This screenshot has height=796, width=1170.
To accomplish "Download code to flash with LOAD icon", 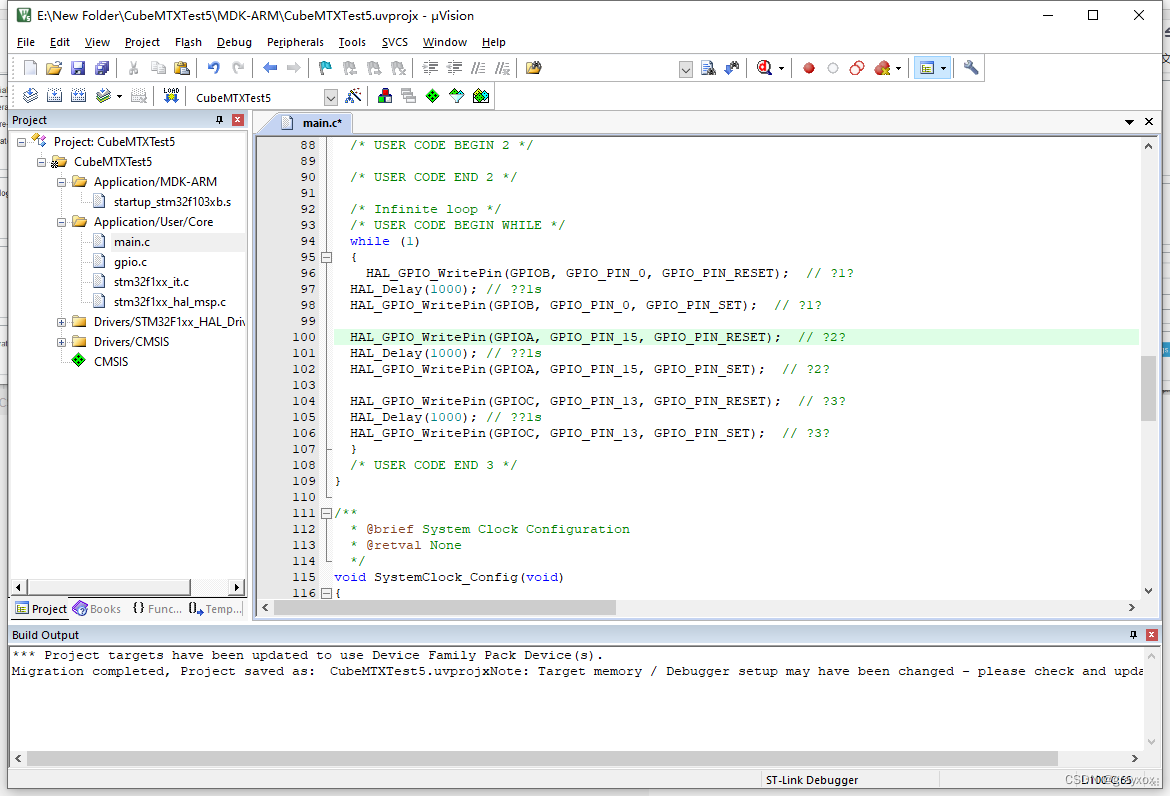I will tap(171, 95).
